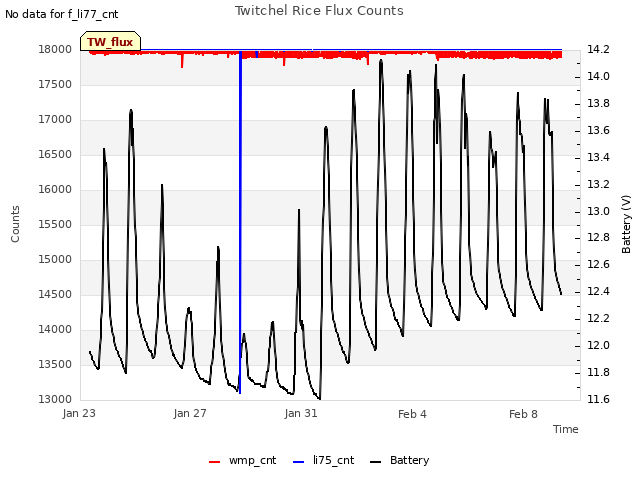The height and width of the screenshot is (480, 640).
Task: Click the 13.0 battery tick label
Action: tap(598, 211)
